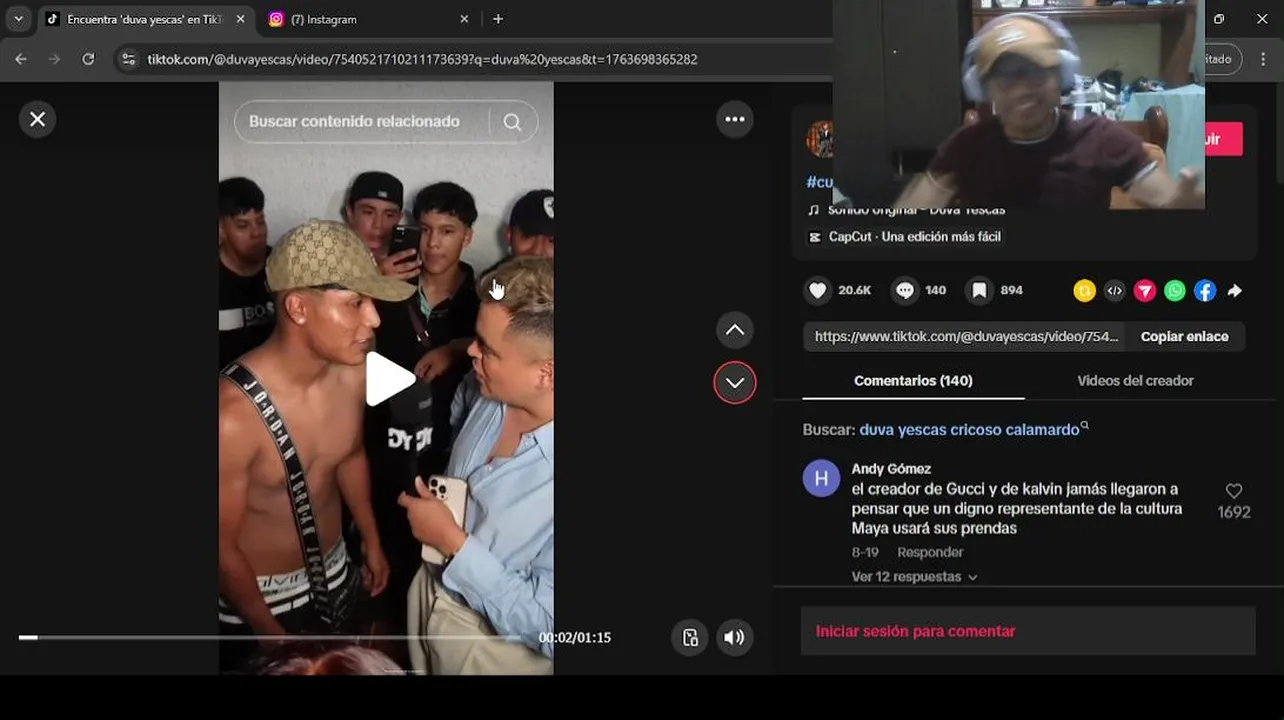Switch to 'Videos del creador' tab
The width and height of the screenshot is (1284, 720).
1135,381
